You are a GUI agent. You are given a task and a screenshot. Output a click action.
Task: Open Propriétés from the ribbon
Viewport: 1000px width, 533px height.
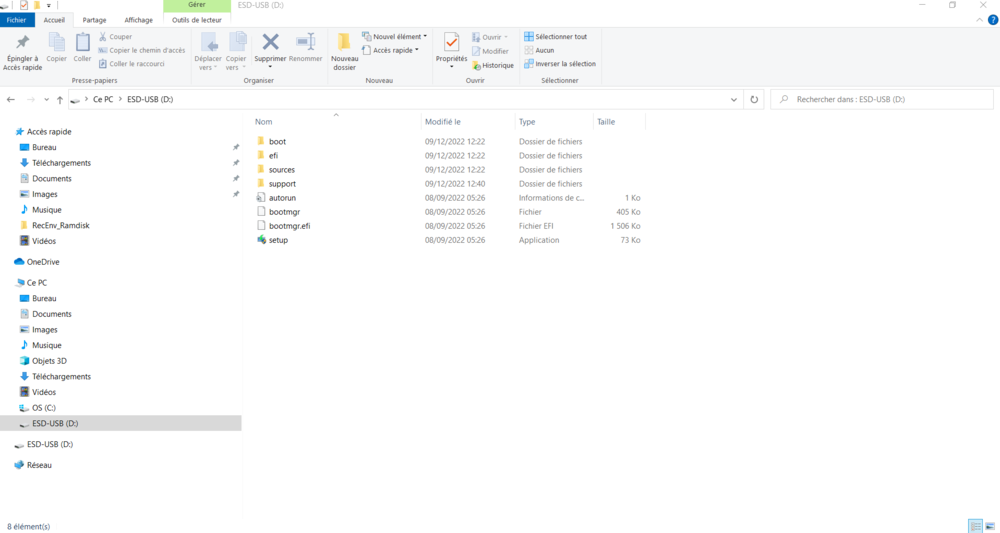click(451, 43)
